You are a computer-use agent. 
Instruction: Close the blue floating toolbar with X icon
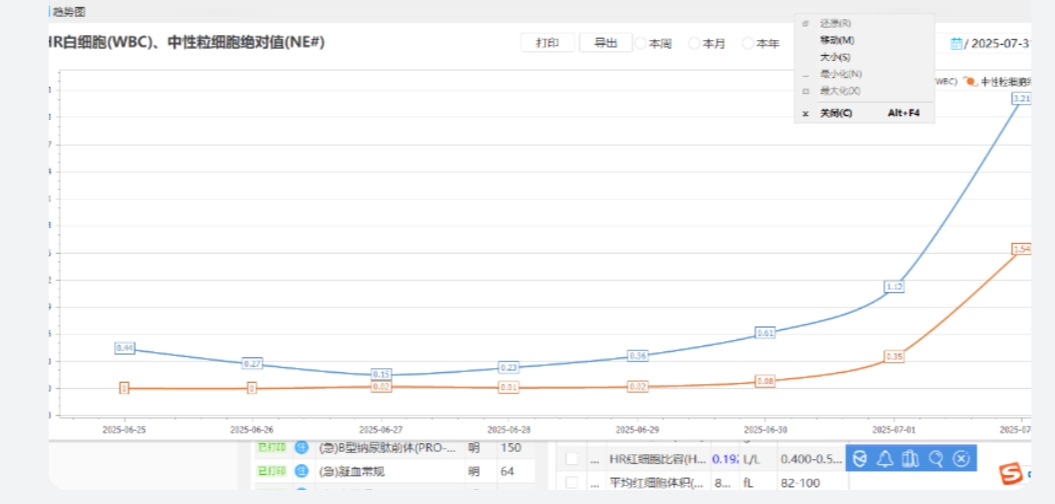(x=961, y=459)
